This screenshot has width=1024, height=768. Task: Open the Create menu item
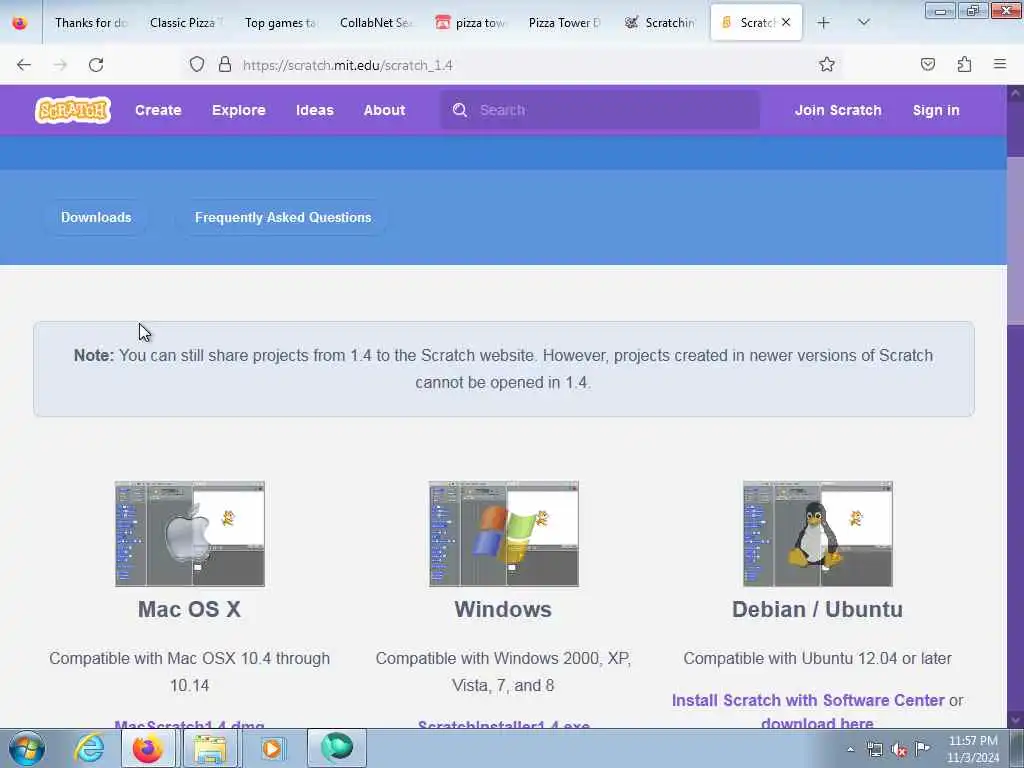(158, 110)
